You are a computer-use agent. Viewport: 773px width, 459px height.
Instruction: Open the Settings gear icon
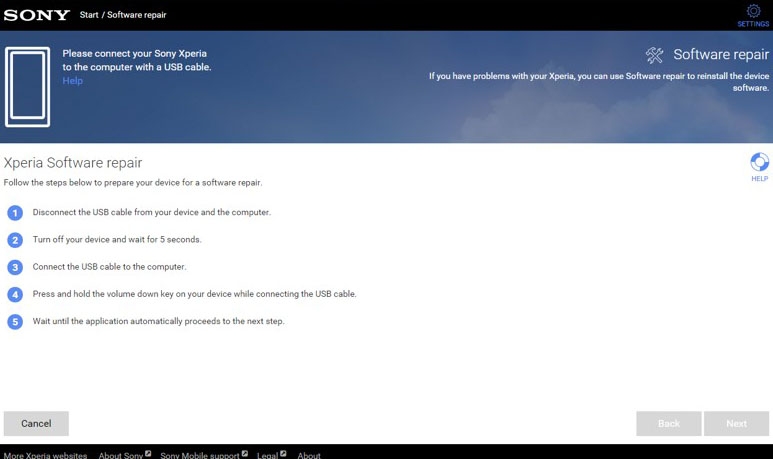[753, 11]
